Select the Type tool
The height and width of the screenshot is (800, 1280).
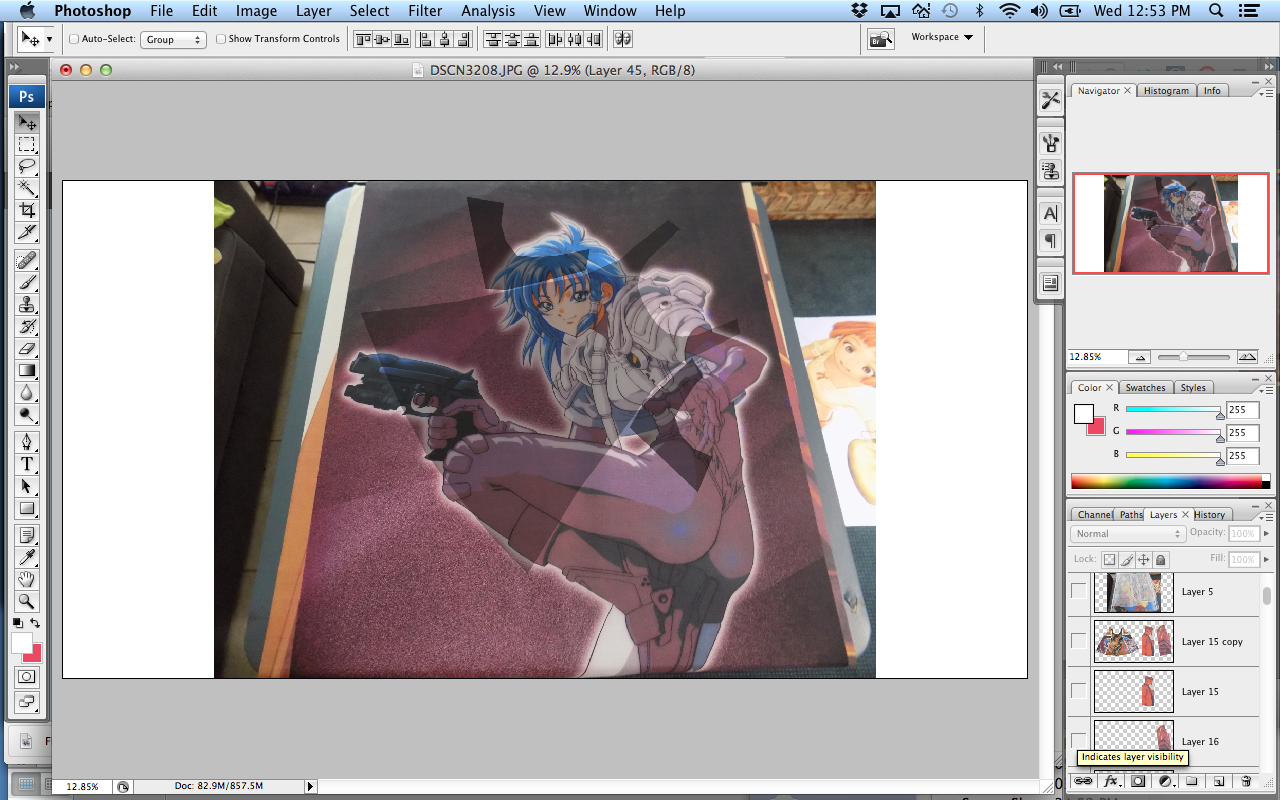pos(27,464)
